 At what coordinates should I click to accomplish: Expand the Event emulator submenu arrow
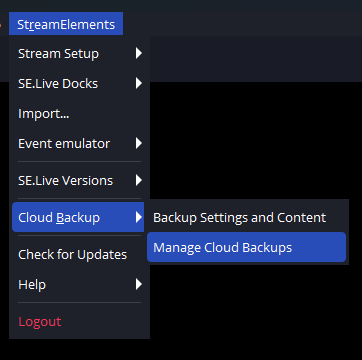[x=139, y=143]
